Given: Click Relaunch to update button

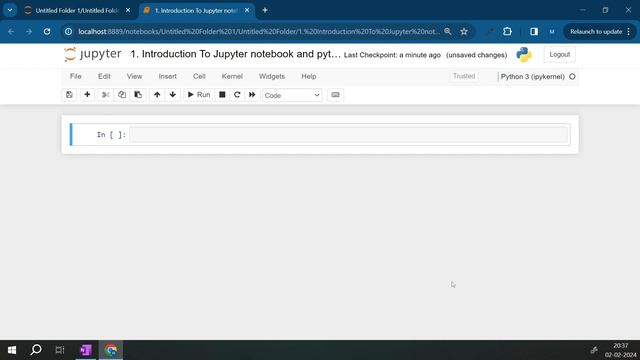Looking at the screenshot, I should point(600,31).
